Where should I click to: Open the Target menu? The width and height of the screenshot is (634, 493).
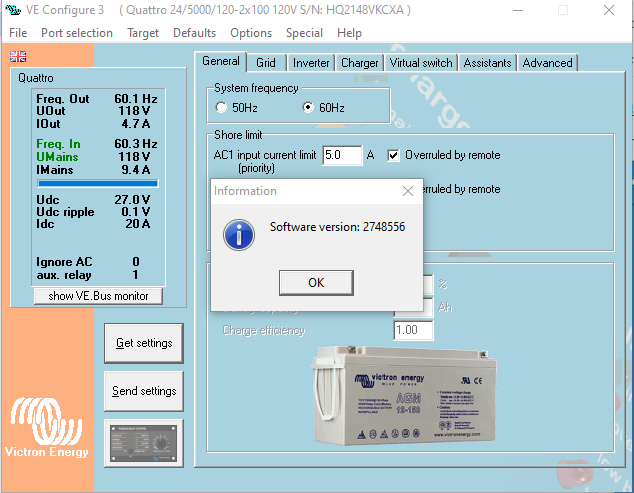coord(143,33)
